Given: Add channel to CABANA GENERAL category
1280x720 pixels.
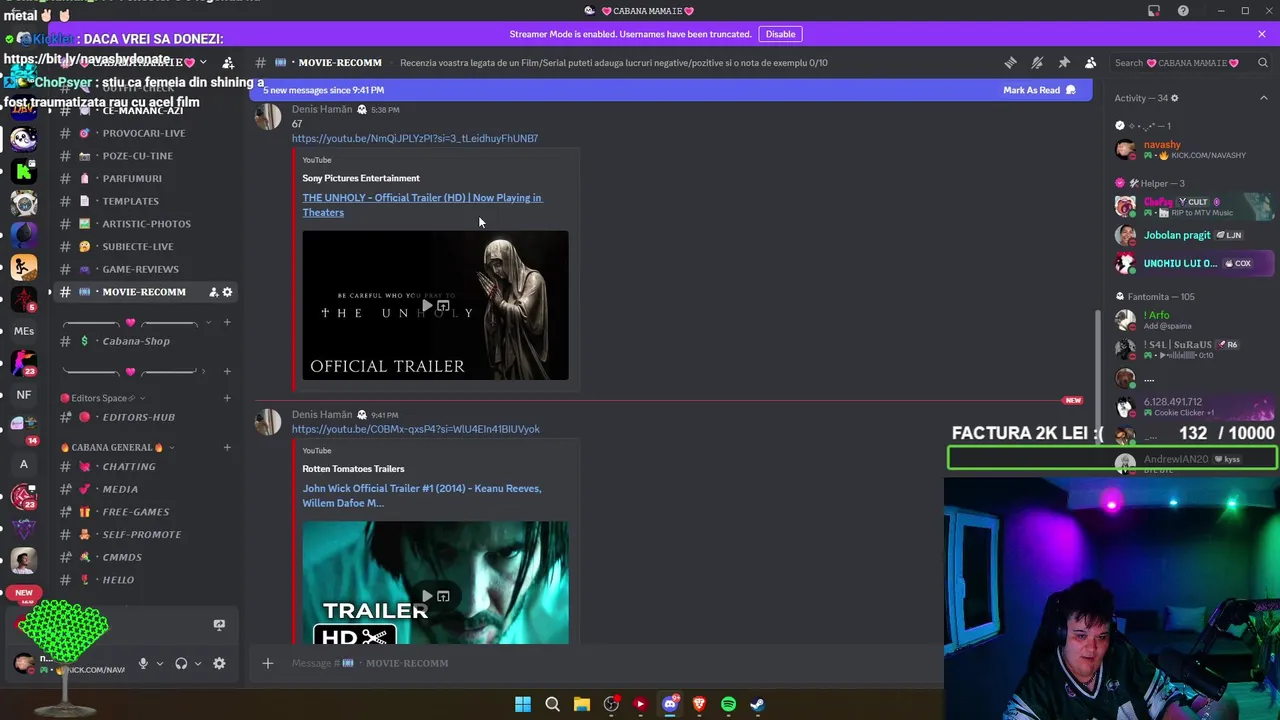Looking at the screenshot, I should click(227, 447).
